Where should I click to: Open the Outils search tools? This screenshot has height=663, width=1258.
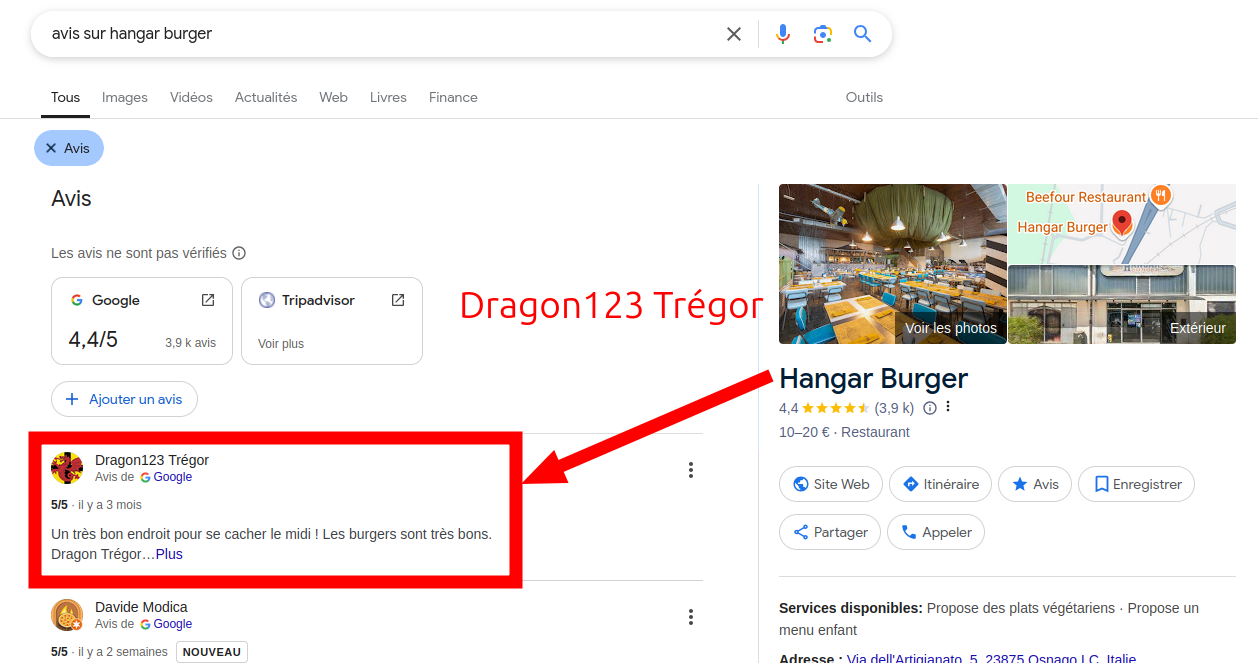click(x=864, y=97)
